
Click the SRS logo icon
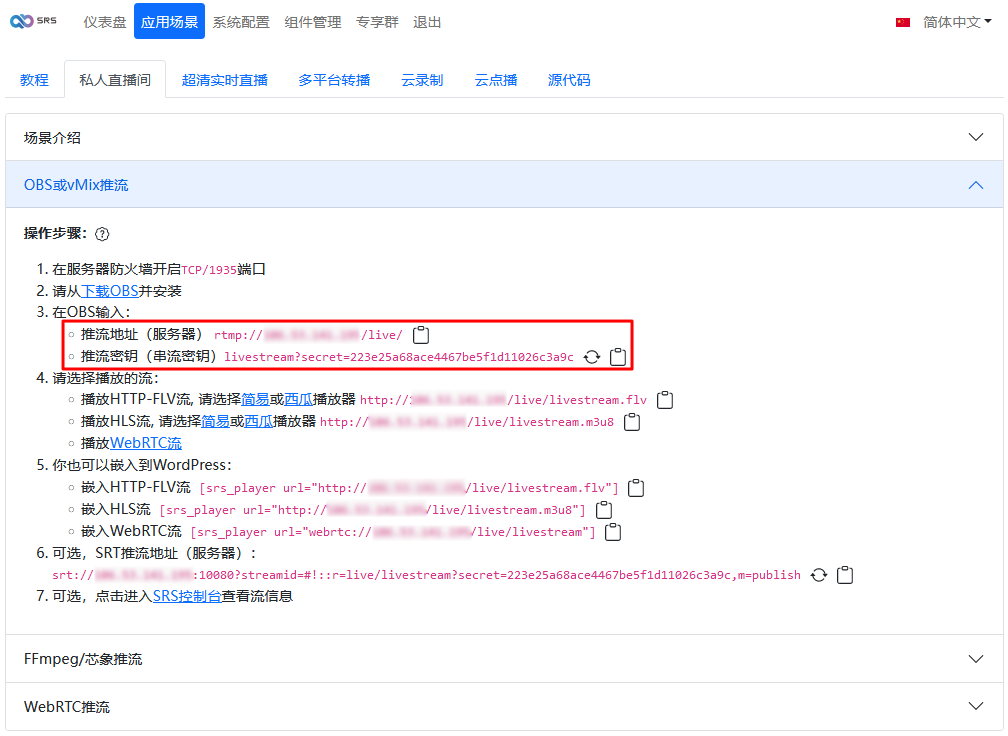33,21
